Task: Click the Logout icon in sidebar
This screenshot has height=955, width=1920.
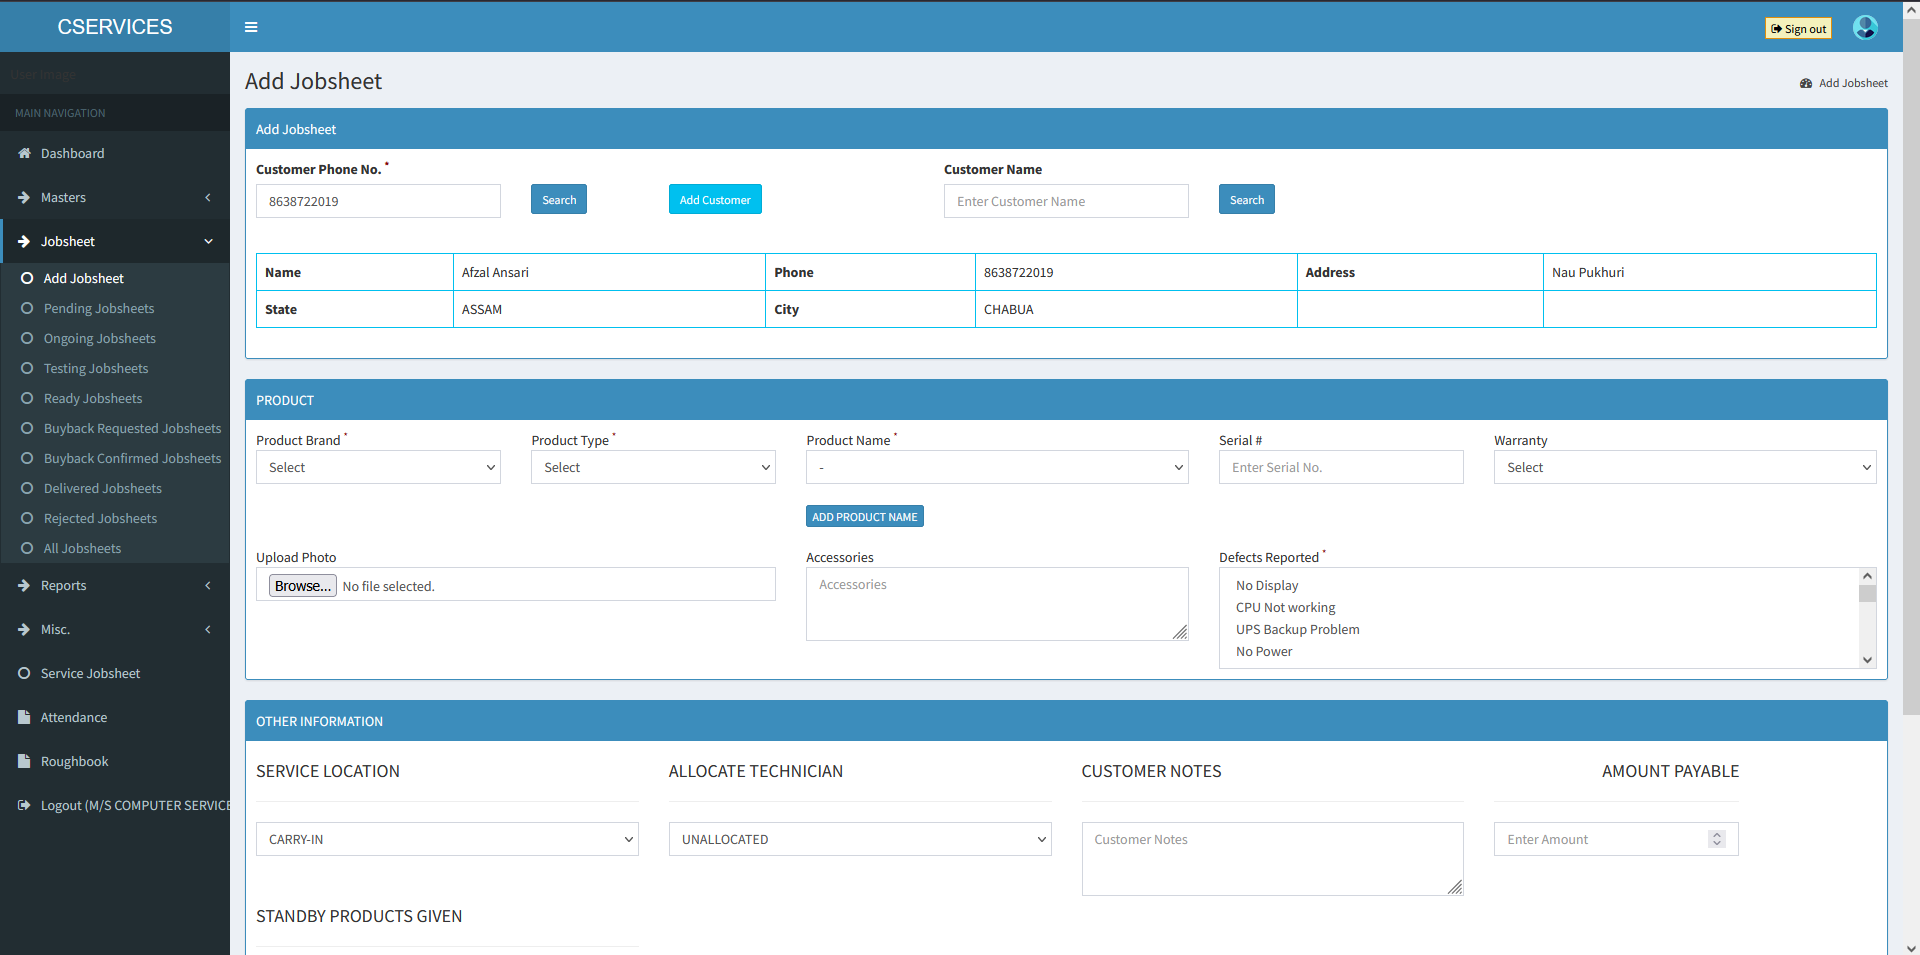Action: coord(24,805)
